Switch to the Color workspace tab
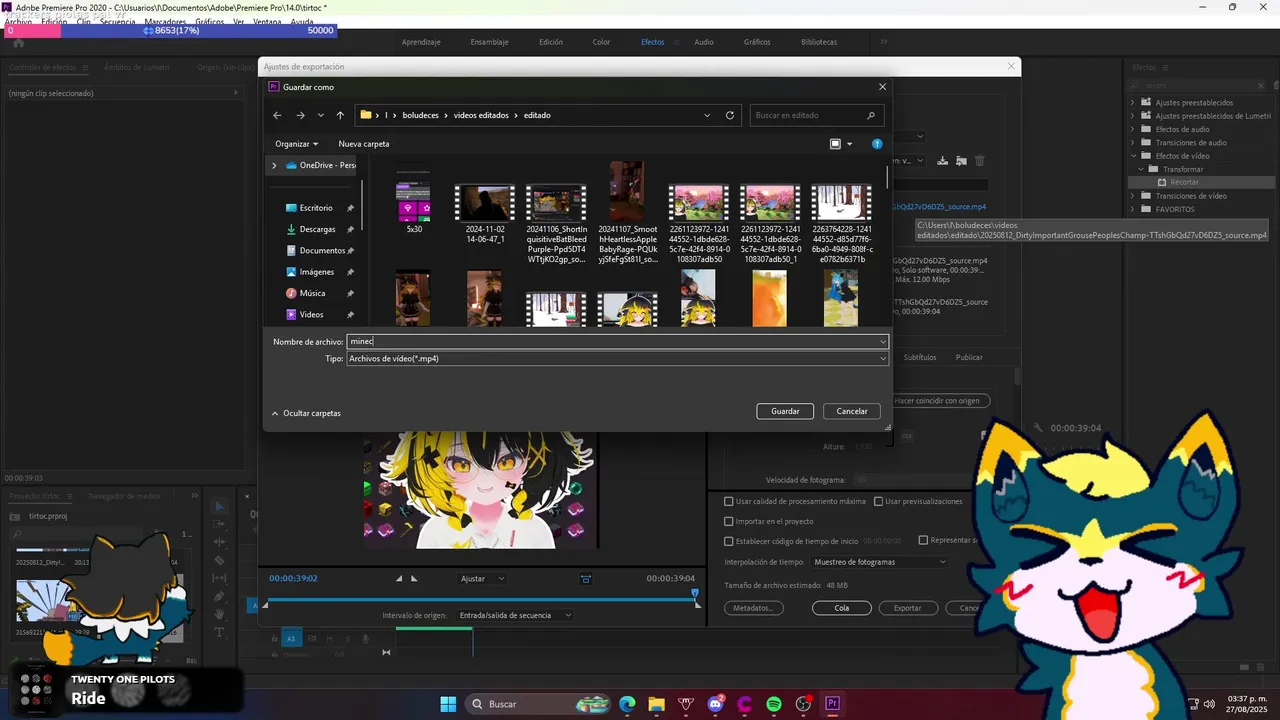Viewport: 1280px width, 720px height. tap(601, 42)
